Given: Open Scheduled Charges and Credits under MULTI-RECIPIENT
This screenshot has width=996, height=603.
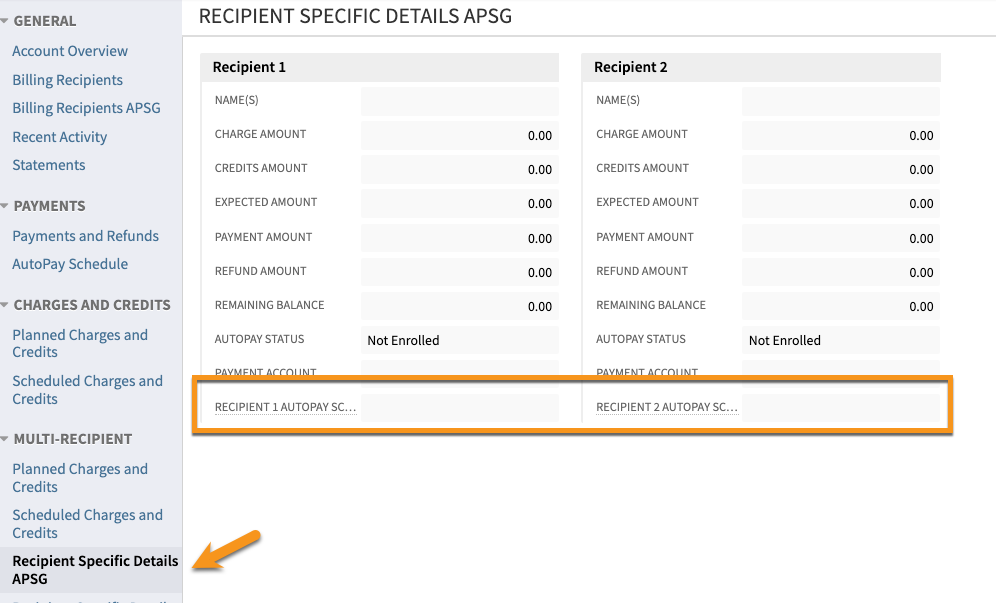Looking at the screenshot, I should (87, 523).
